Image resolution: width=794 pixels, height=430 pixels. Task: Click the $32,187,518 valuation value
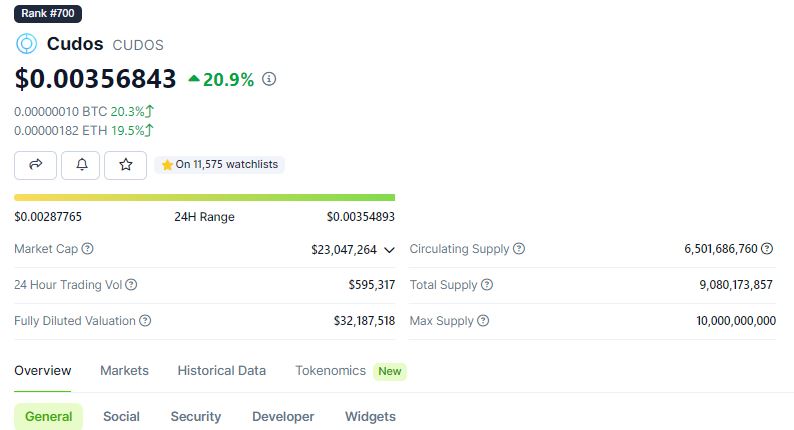(364, 321)
